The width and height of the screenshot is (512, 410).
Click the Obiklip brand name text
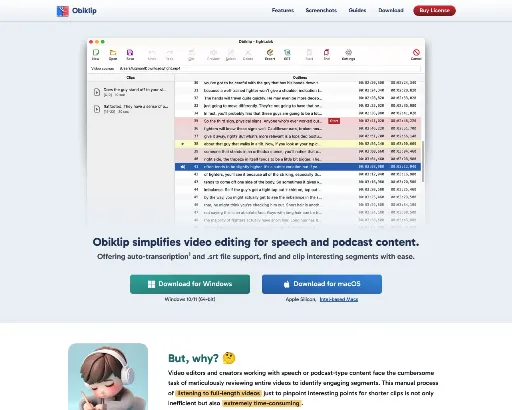click(84, 11)
